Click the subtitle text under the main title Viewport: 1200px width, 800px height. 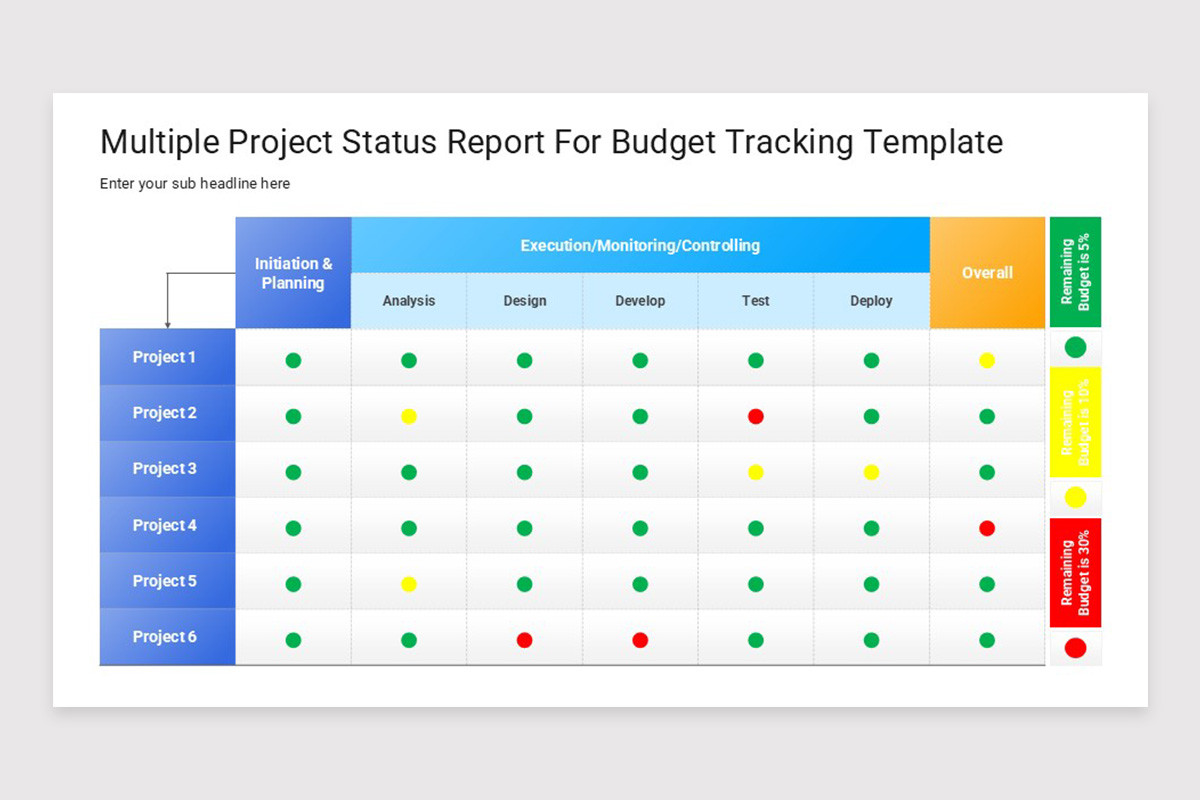click(x=195, y=183)
